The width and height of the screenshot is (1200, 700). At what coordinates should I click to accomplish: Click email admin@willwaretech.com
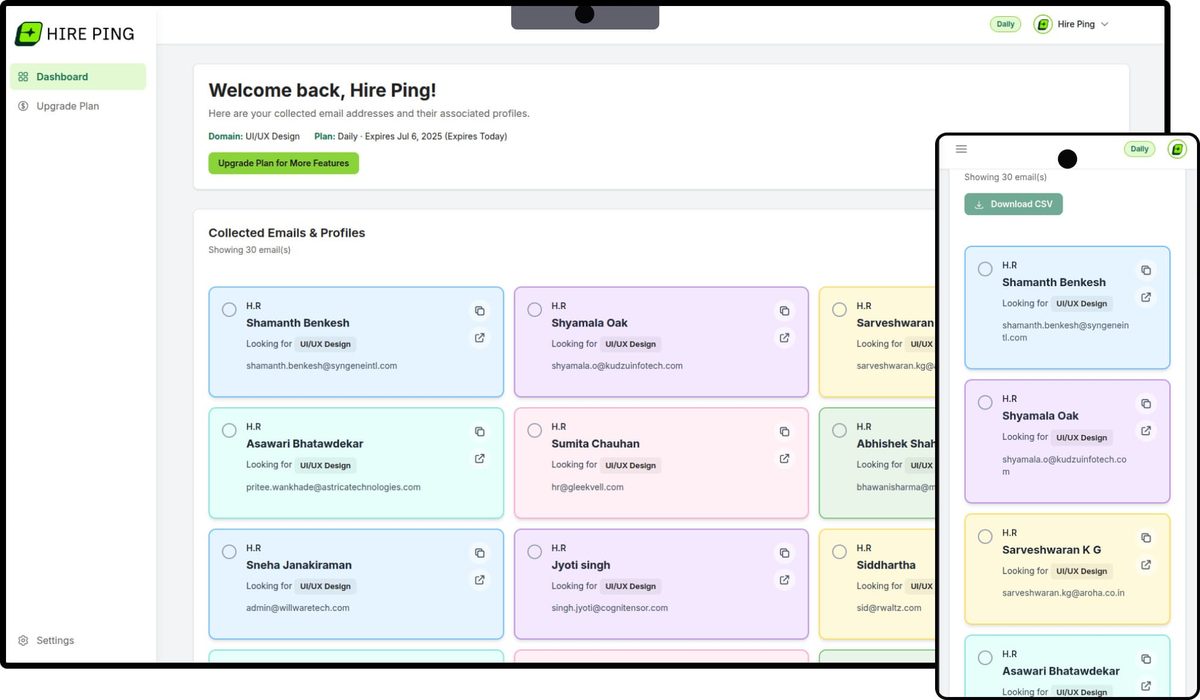tap(297, 608)
